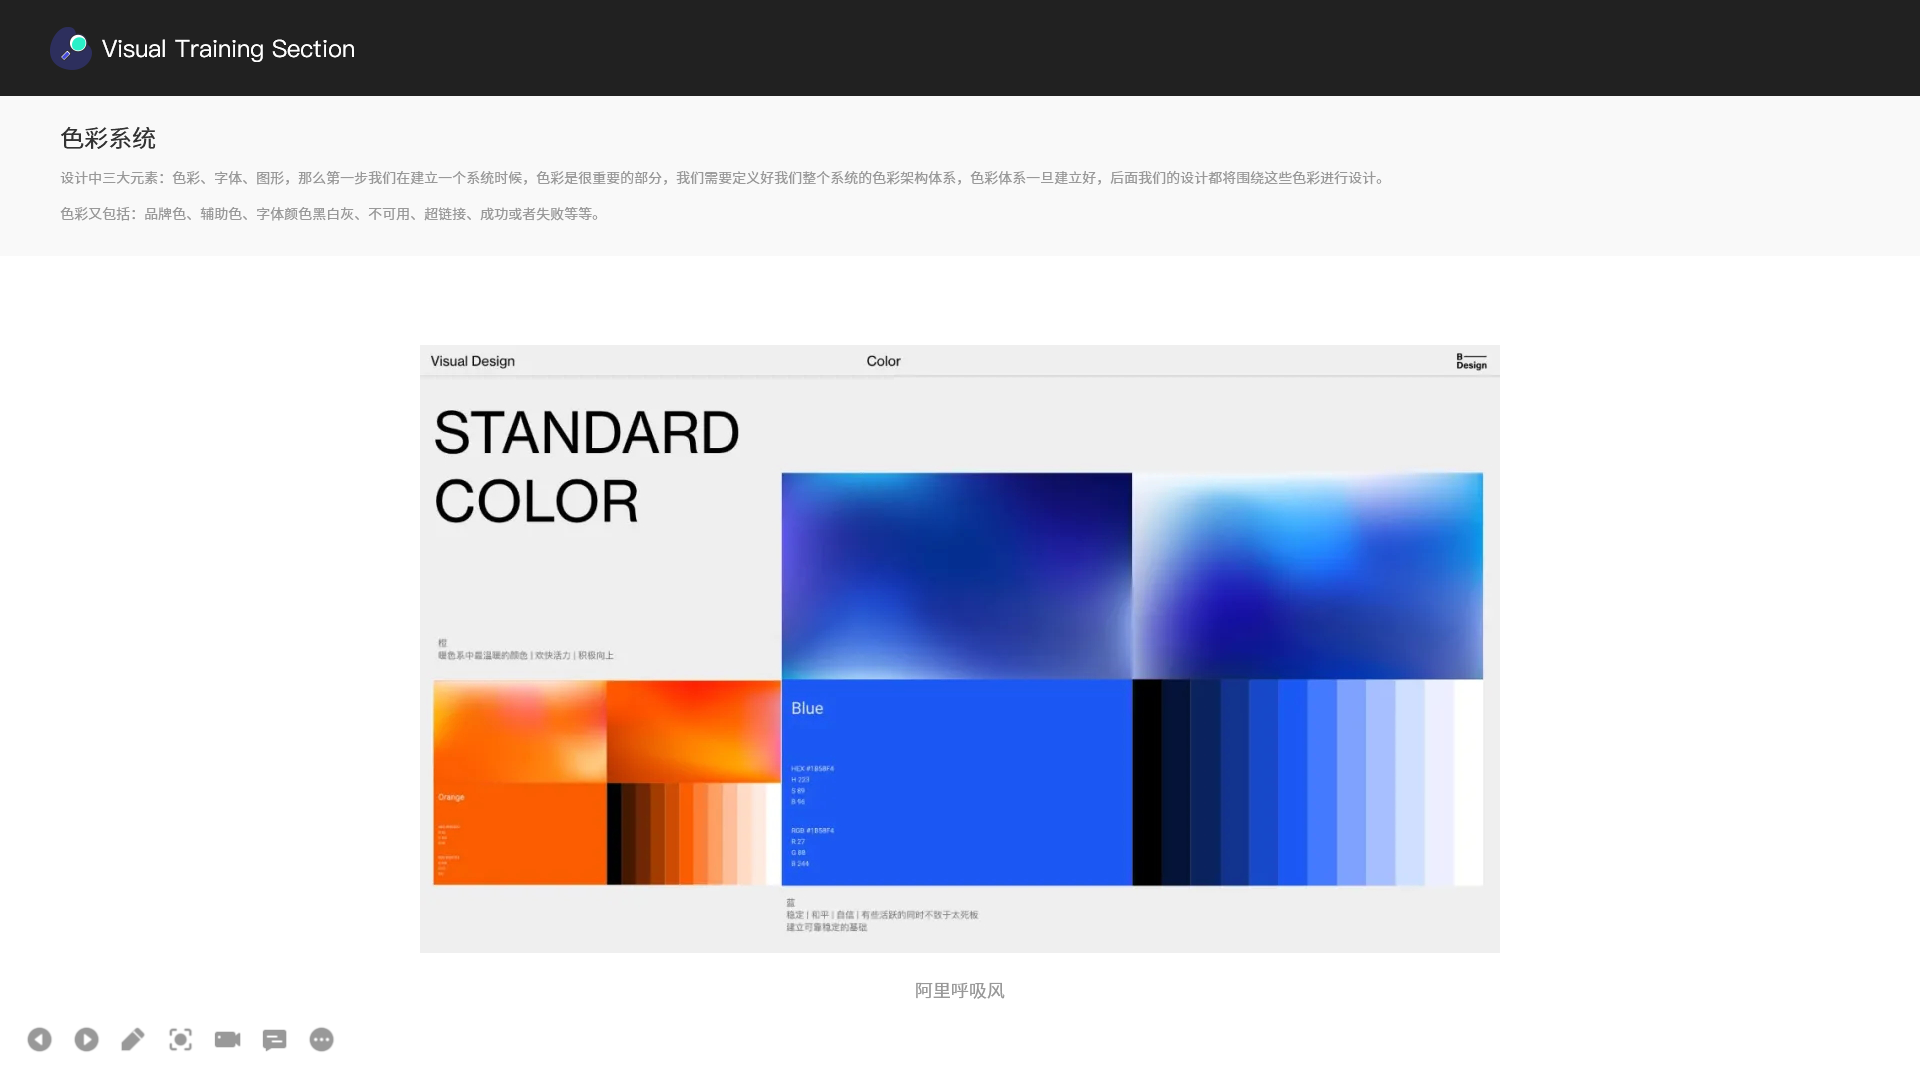Advance to the next slide
1920x1080 pixels.
click(86, 1040)
